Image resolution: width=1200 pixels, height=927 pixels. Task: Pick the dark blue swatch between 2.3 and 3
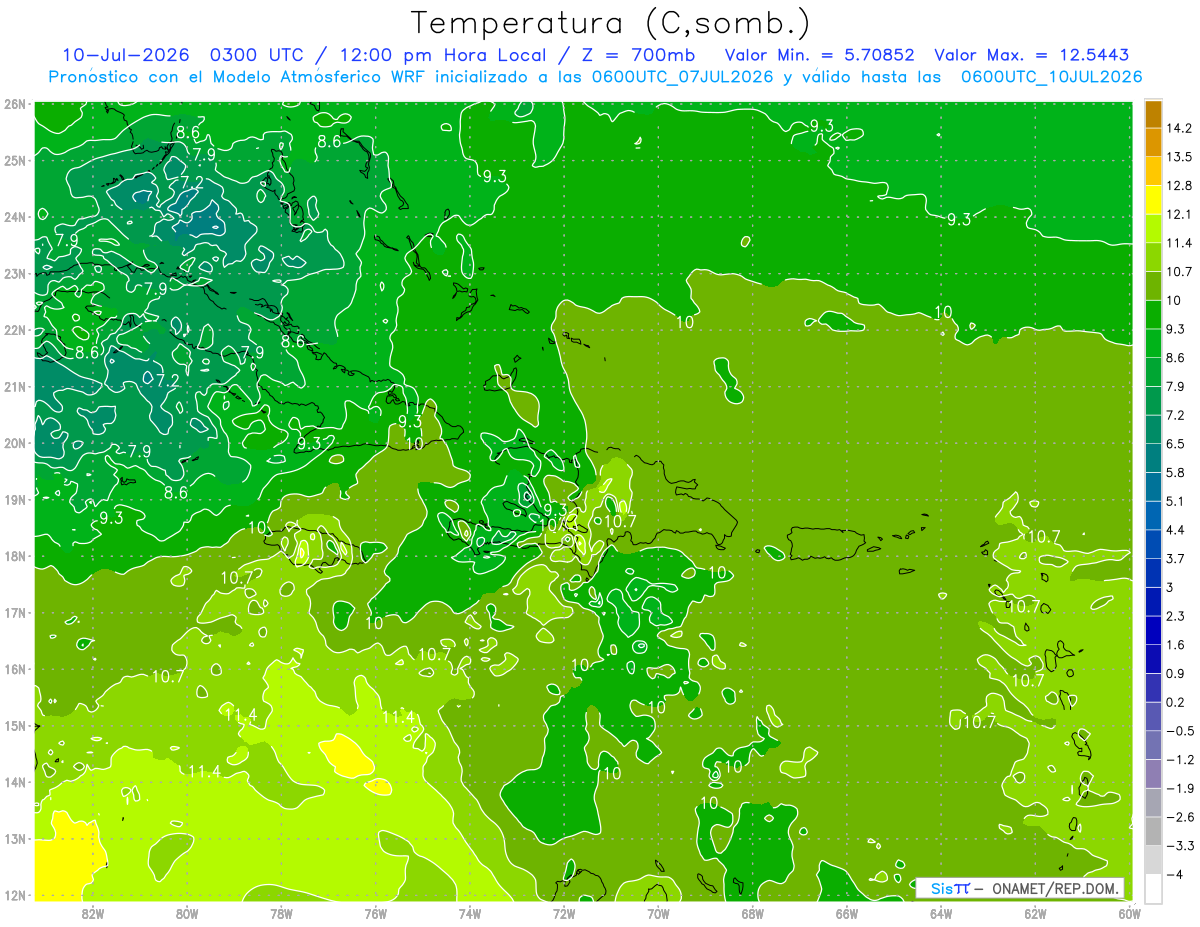point(1154,601)
